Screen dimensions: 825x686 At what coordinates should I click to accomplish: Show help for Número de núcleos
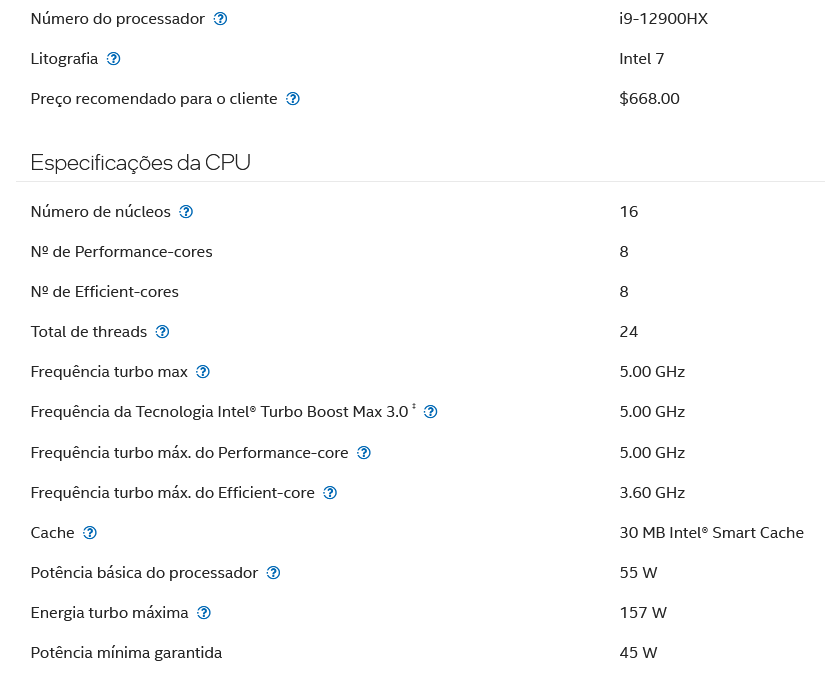(186, 212)
